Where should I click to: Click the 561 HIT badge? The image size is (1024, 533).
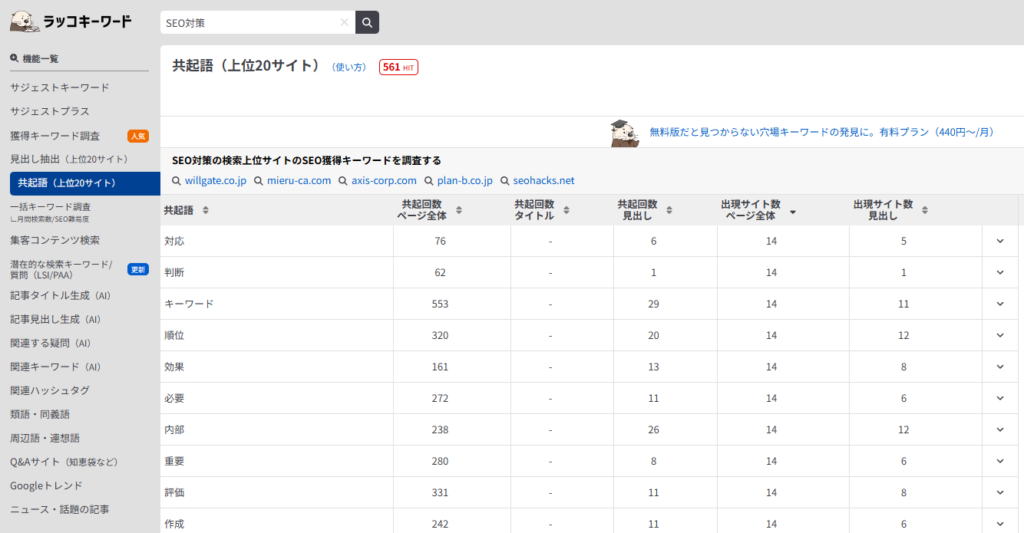398,67
